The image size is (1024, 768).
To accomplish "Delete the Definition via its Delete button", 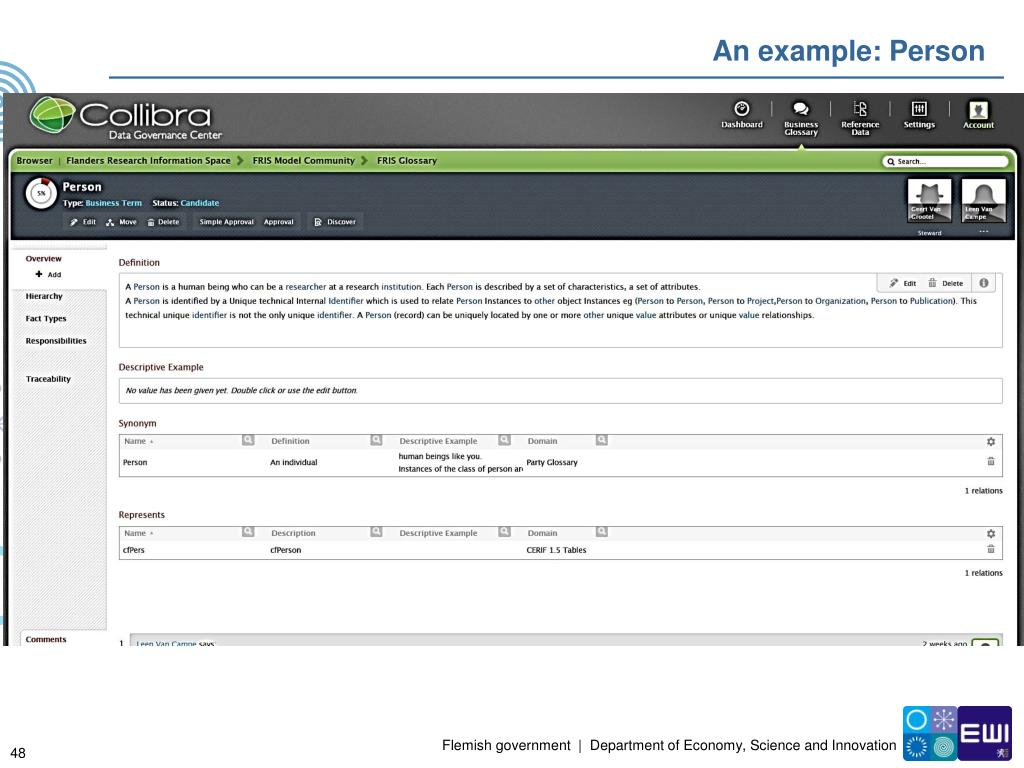I will (946, 283).
